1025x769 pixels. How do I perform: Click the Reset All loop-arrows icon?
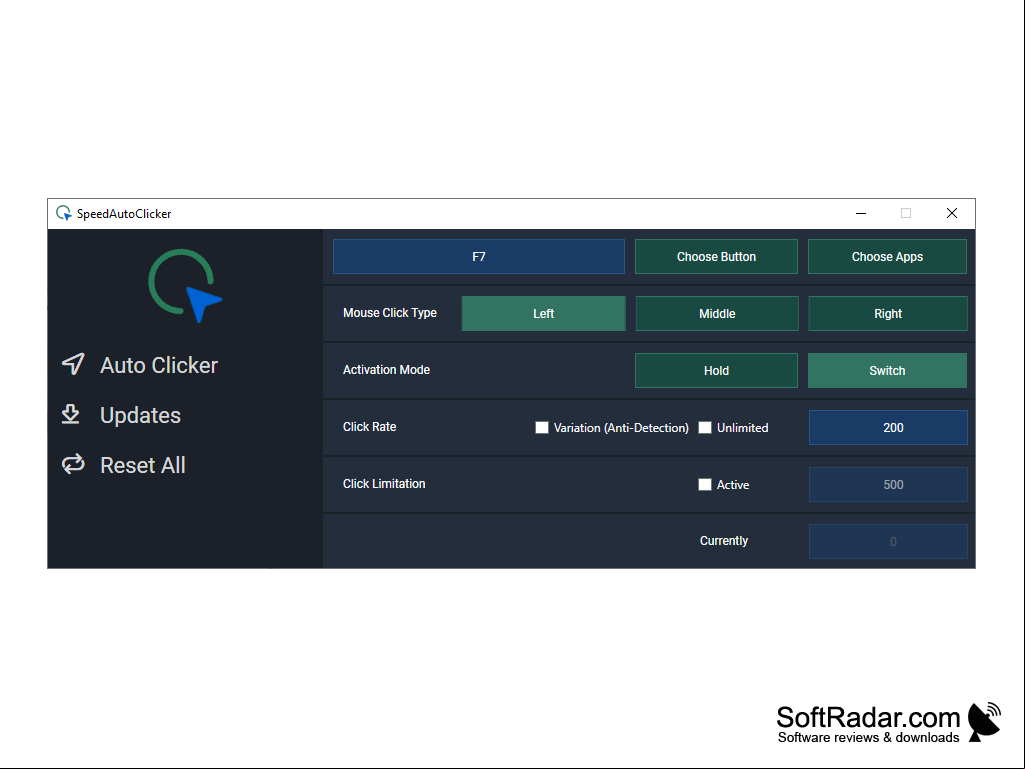coord(73,464)
